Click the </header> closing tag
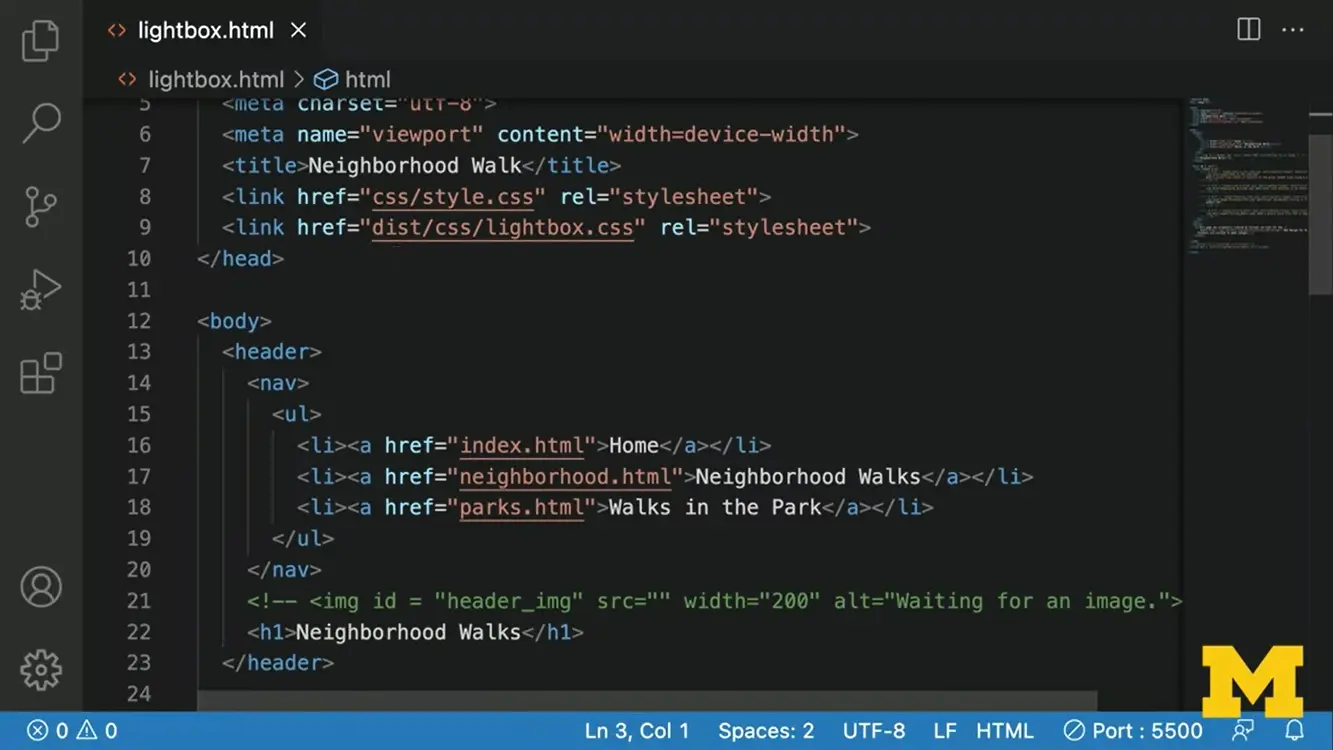This screenshot has height=750, width=1333. [278, 663]
